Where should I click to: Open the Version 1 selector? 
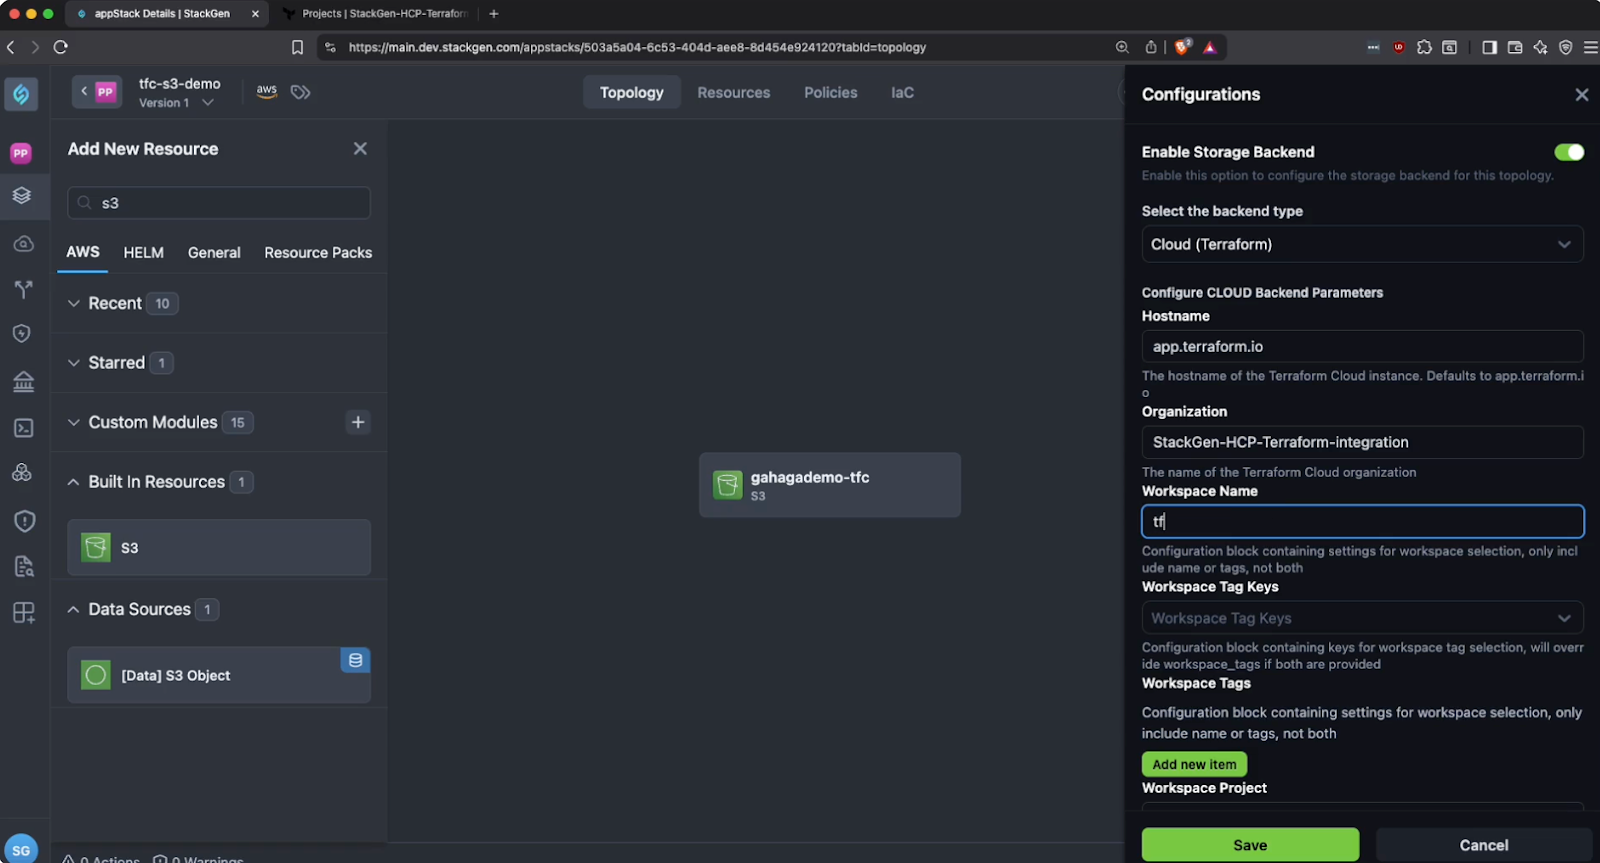coord(176,103)
